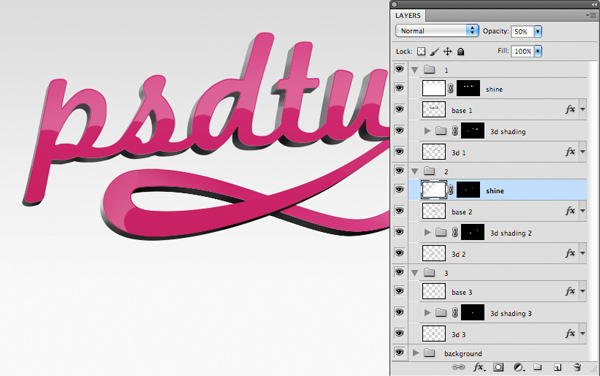Create new adjustment layer icon
Viewport: 600px width, 376px height.
pyautogui.click(x=518, y=368)
